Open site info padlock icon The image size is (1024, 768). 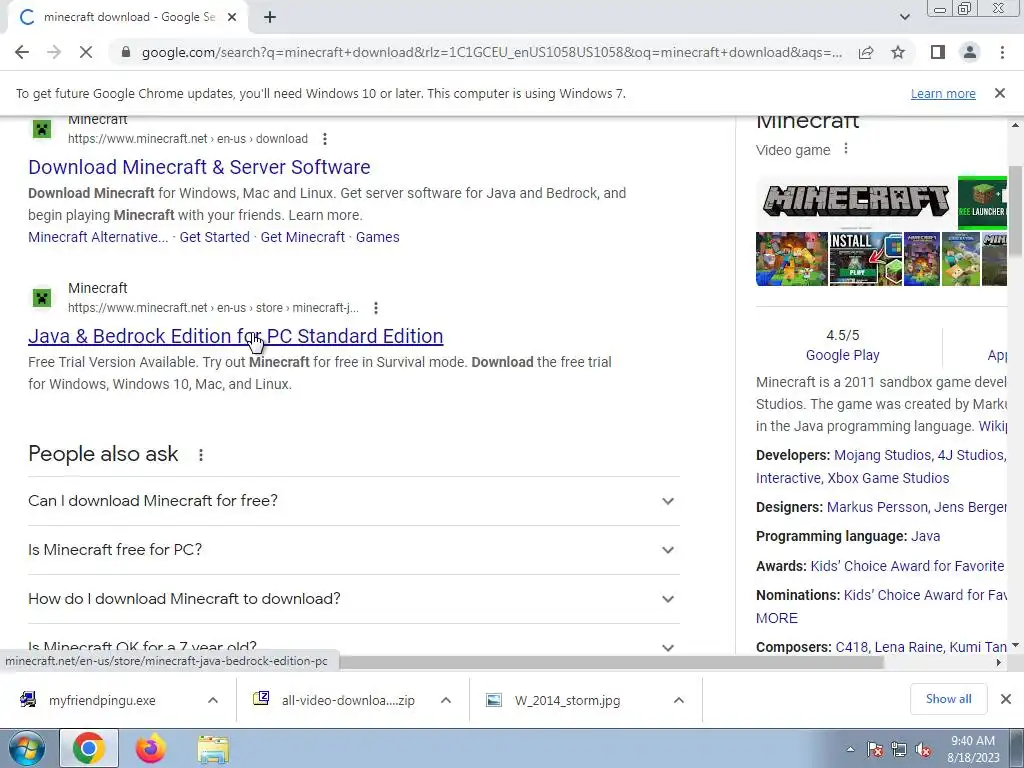tap(126, 52)
